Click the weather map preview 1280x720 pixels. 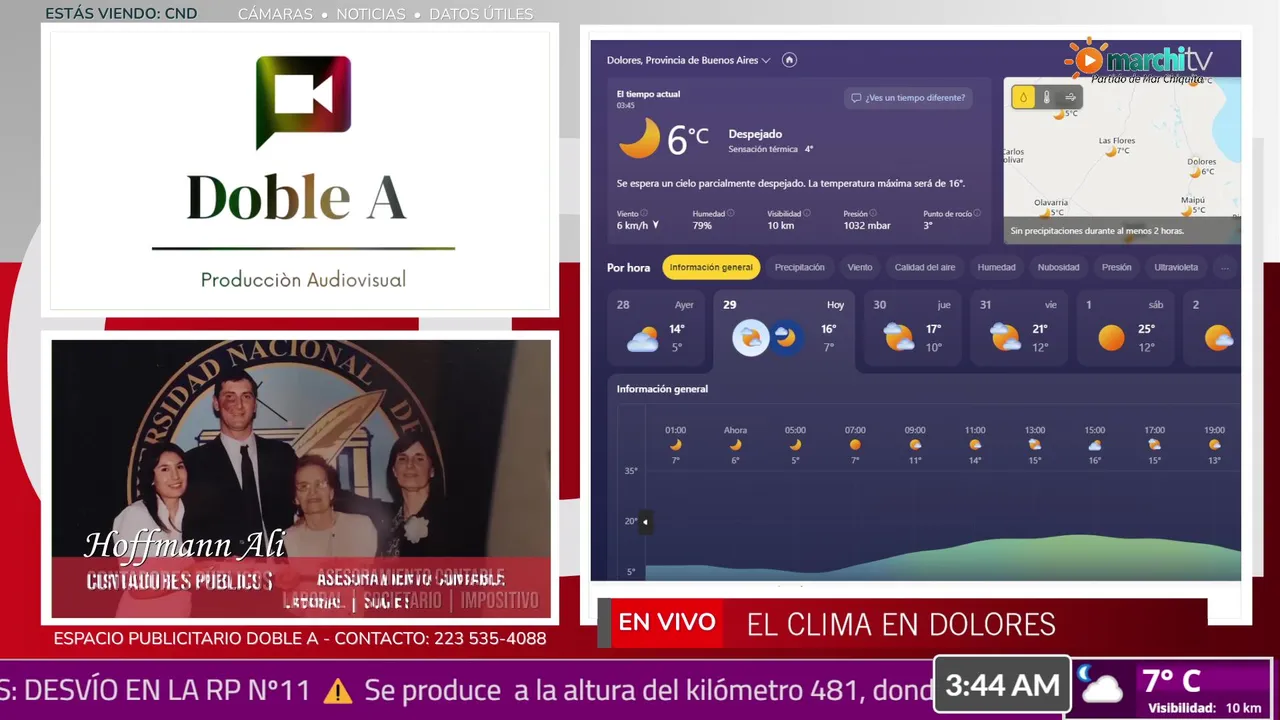pos(1122,160)
